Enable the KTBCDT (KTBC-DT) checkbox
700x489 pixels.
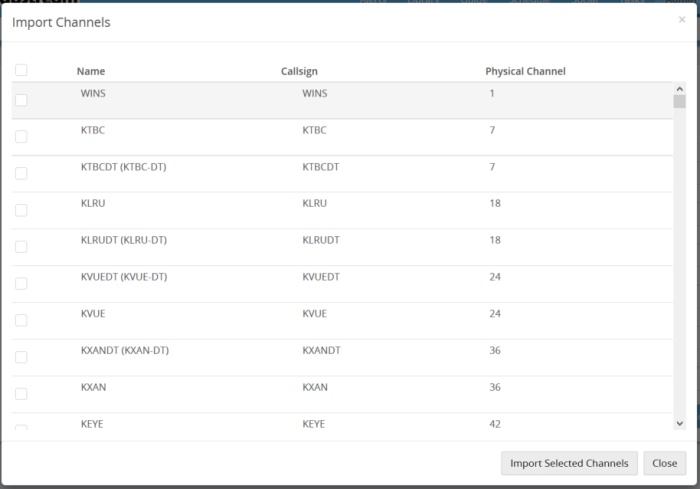pyautogui.click(x=21, y=173)
